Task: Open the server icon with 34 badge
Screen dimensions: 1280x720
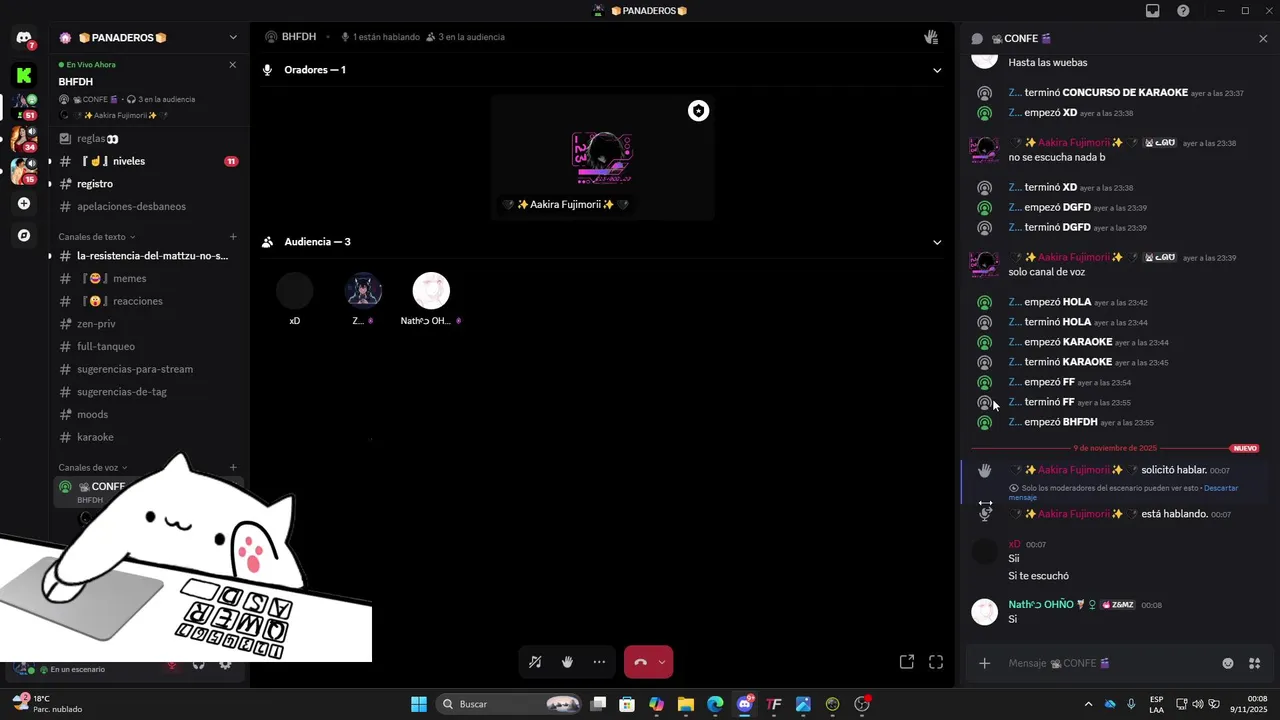Action: (24, 138)
